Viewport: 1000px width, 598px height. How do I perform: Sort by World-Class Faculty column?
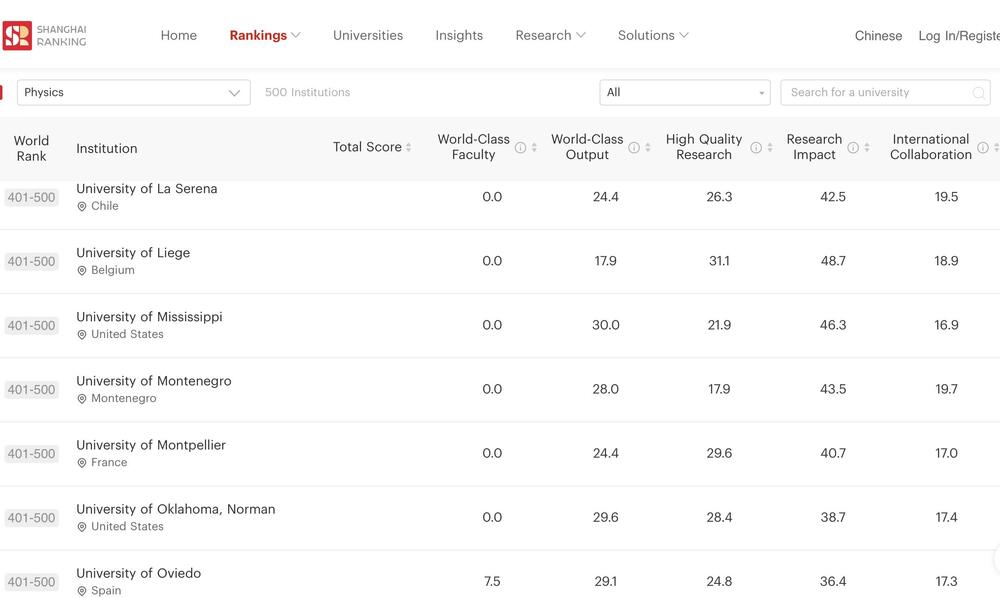[x=534, y=148]
